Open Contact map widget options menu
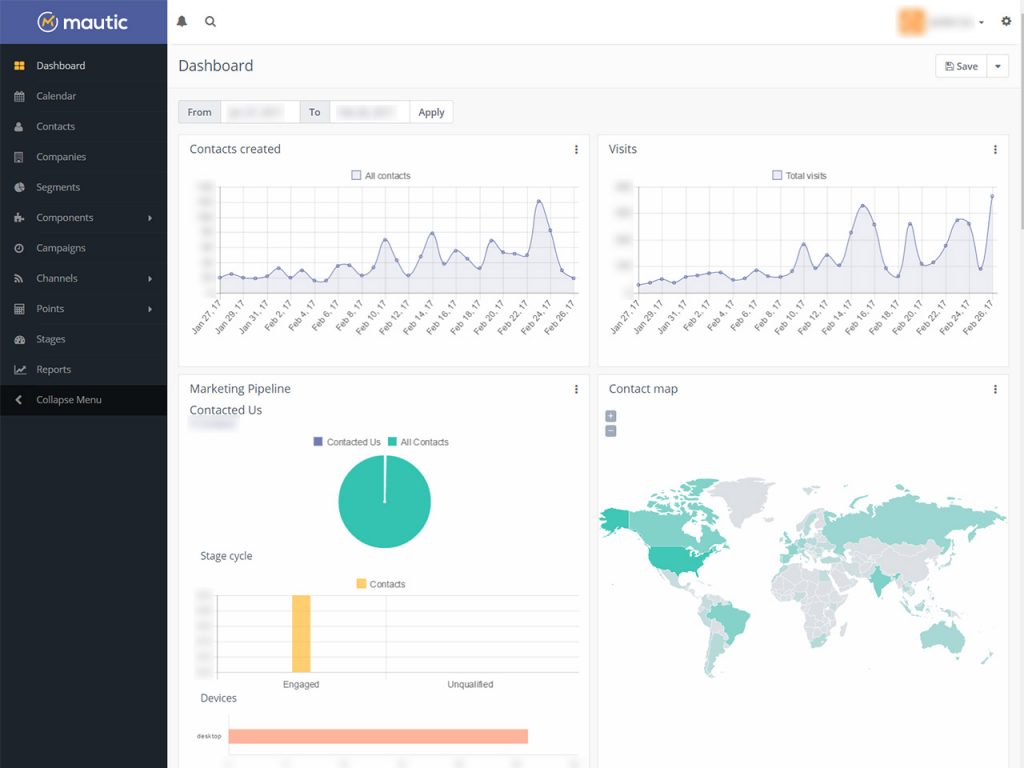Viewport: 1024px width, 768px height. [x=995, y=389]
